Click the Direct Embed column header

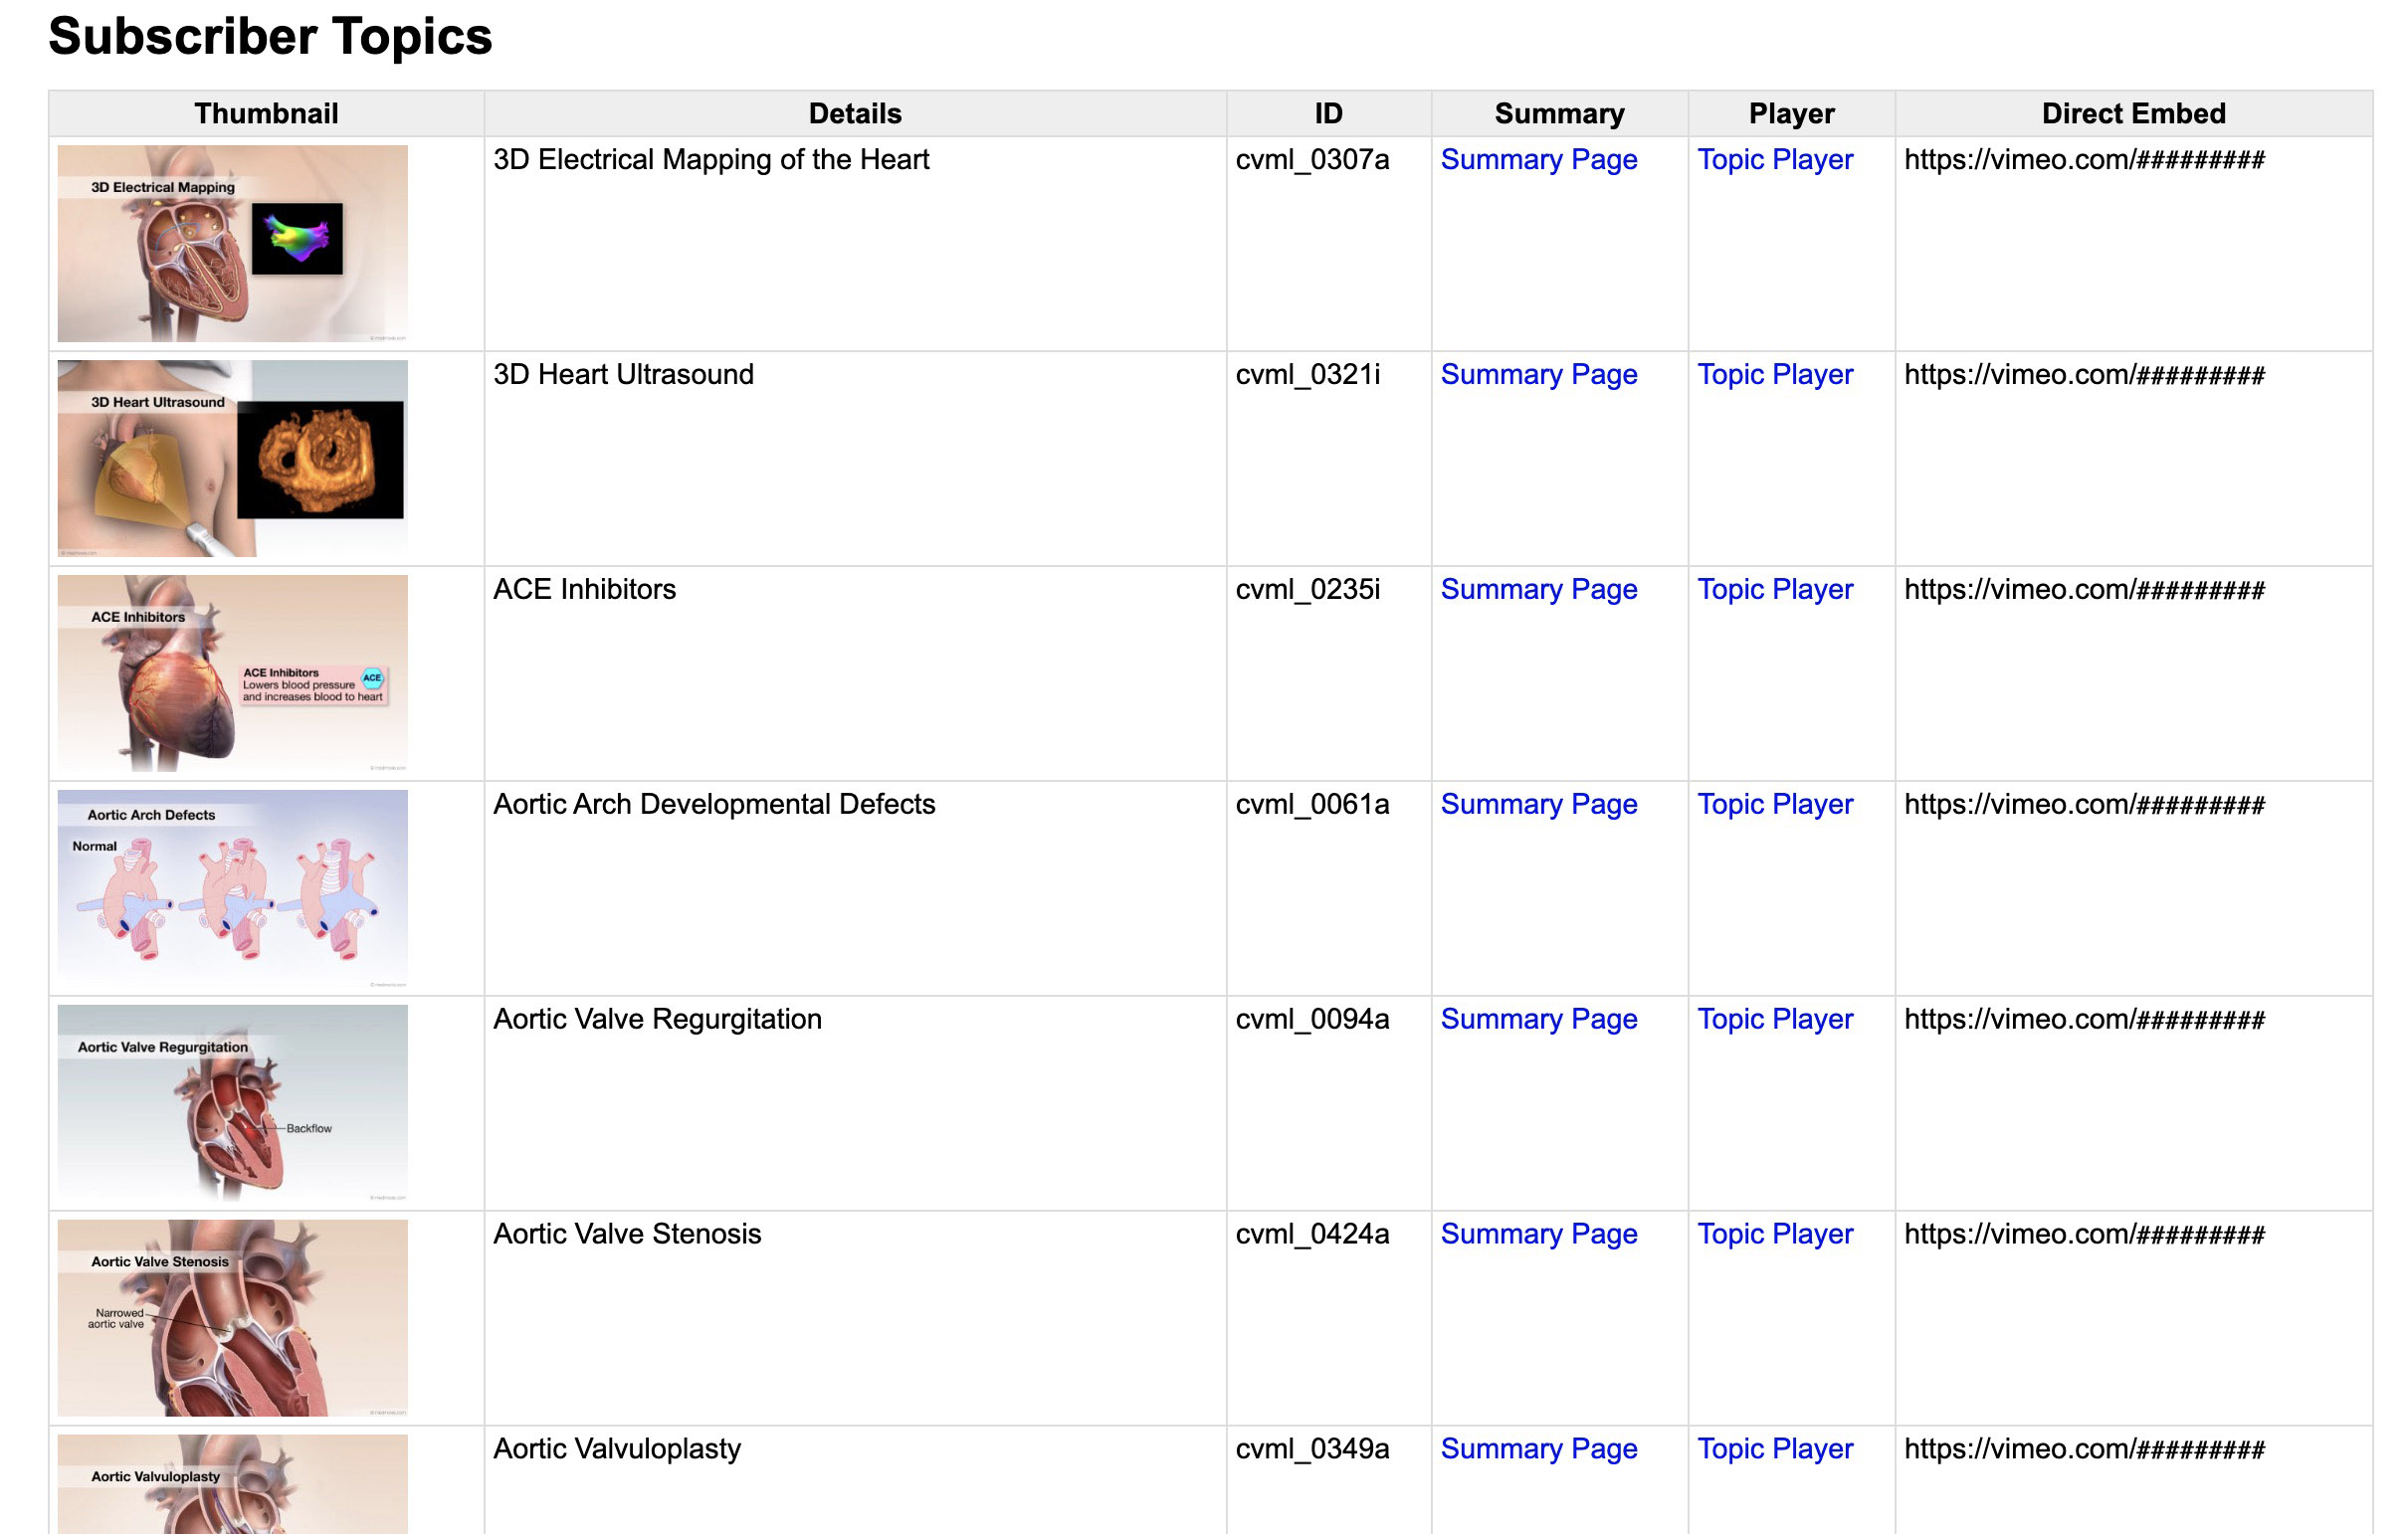[2133, 114]
